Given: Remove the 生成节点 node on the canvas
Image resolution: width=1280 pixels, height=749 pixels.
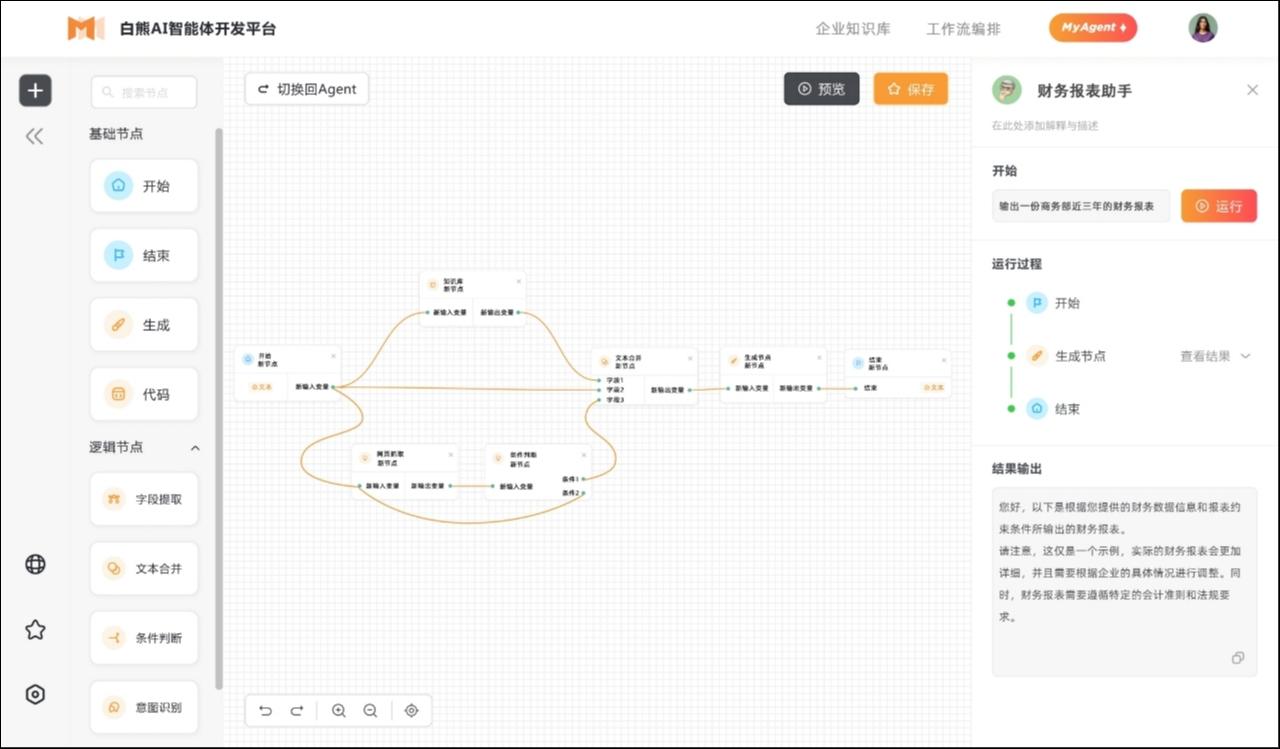Looking at the screenshot, I should tap(819, 357).
